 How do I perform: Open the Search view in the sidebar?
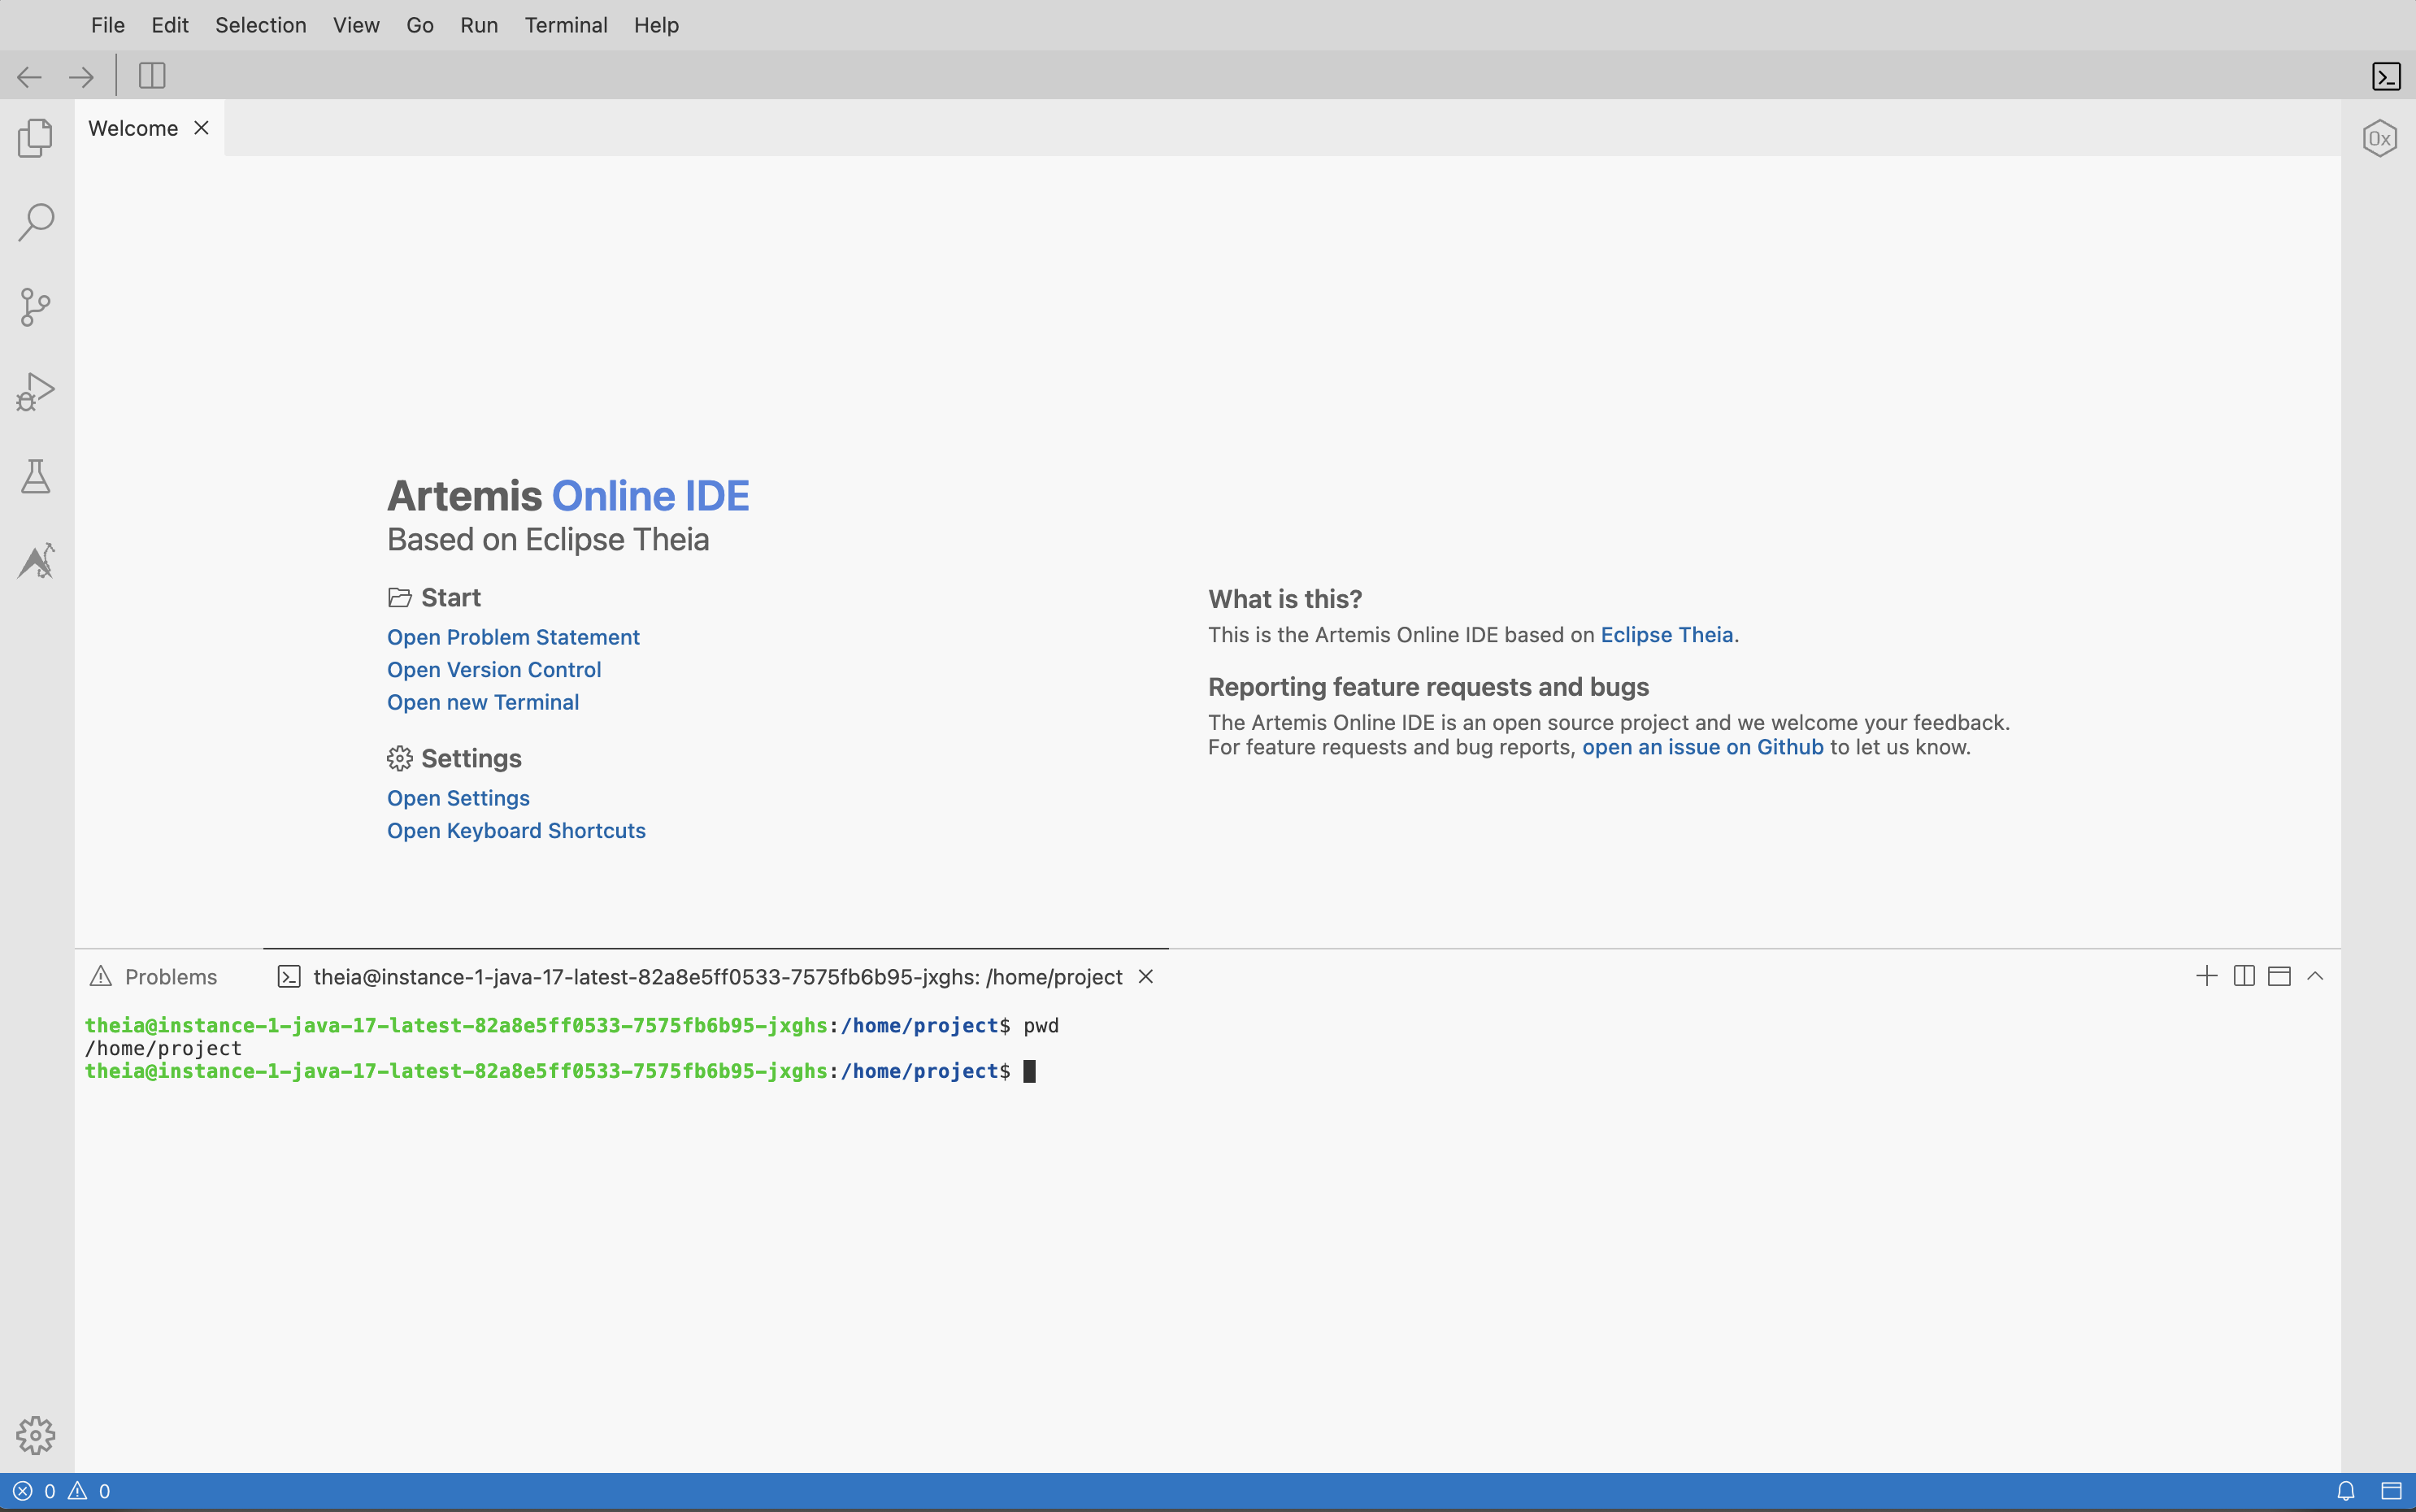pyautogui.click(x=36, y=222)
